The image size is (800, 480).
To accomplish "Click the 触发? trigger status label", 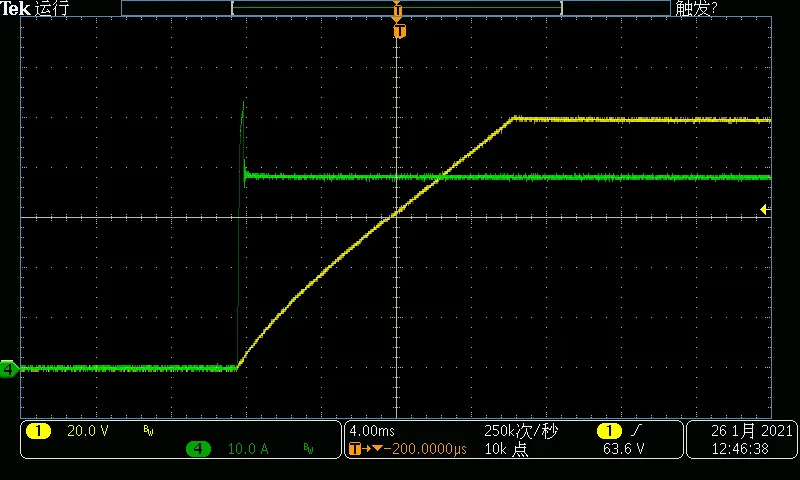I will pyautogui.click(x=696, y=8).
